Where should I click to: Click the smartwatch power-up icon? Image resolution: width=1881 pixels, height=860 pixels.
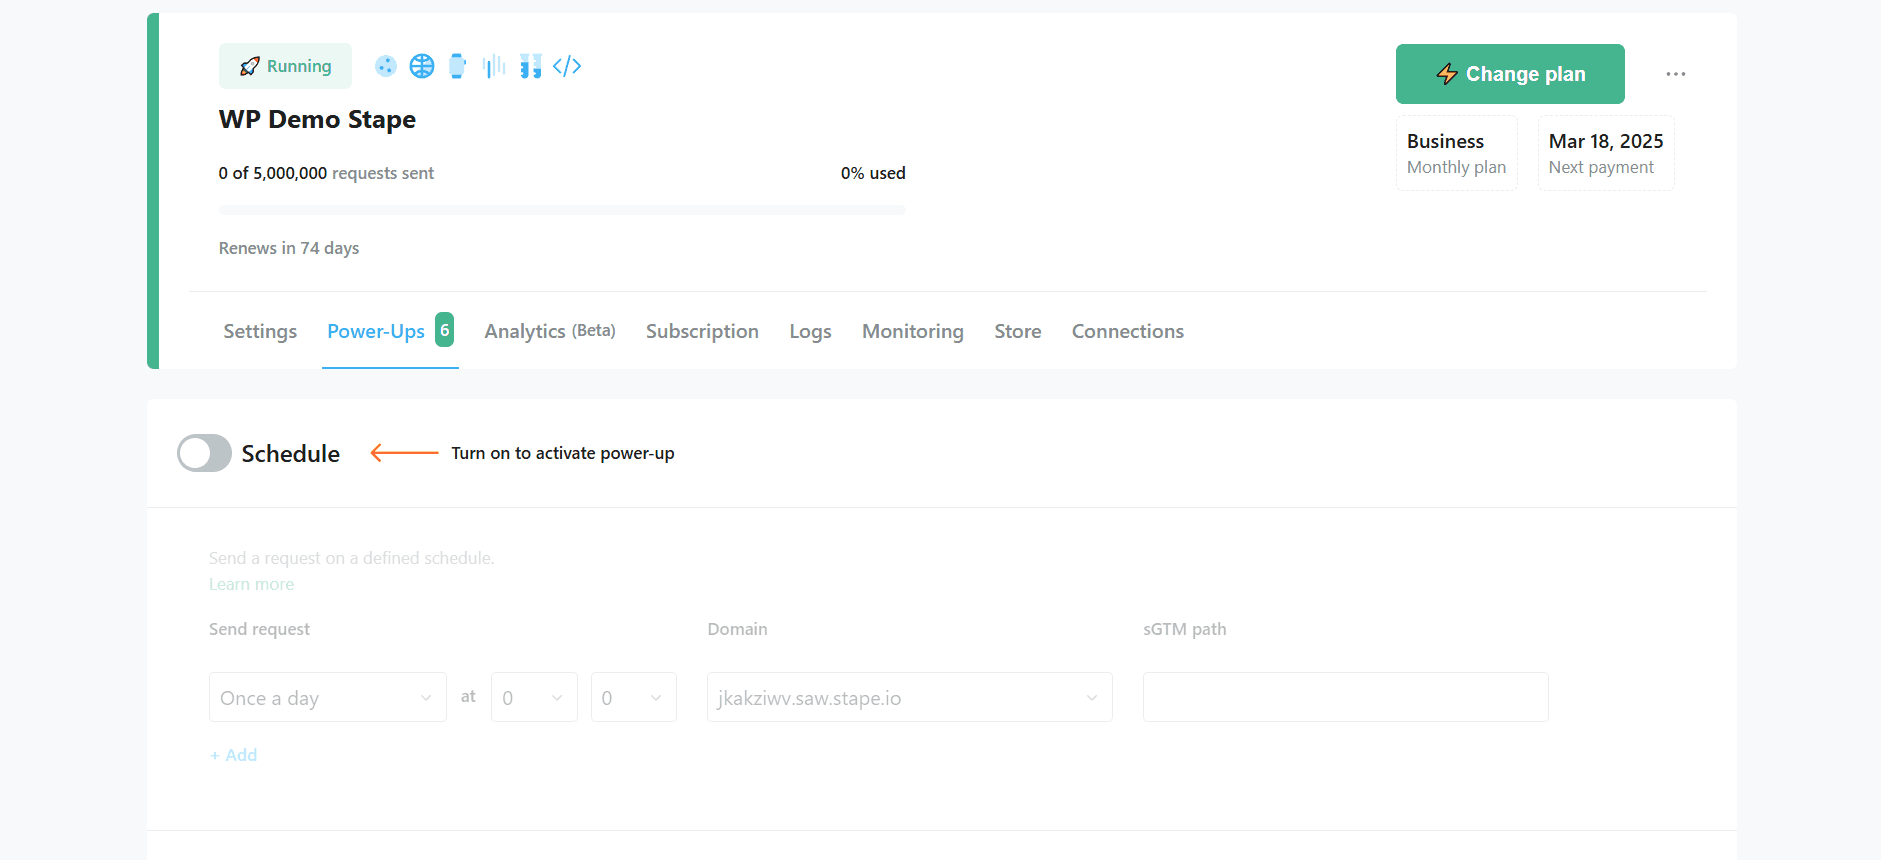(458, 66)
